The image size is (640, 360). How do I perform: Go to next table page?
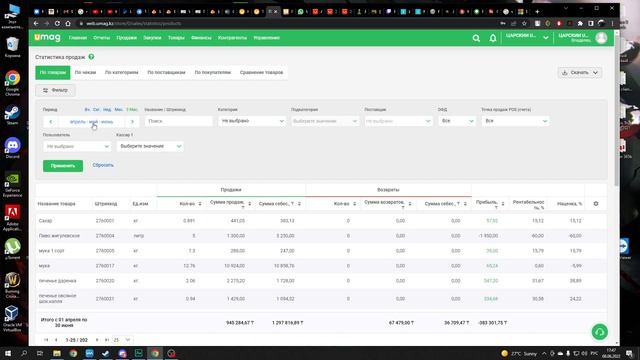click(x=97, y=340)
